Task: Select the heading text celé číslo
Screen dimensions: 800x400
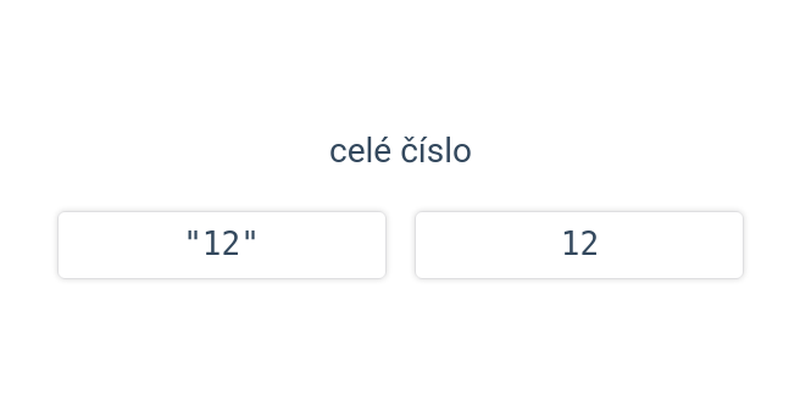Action: tap(400, 151)
